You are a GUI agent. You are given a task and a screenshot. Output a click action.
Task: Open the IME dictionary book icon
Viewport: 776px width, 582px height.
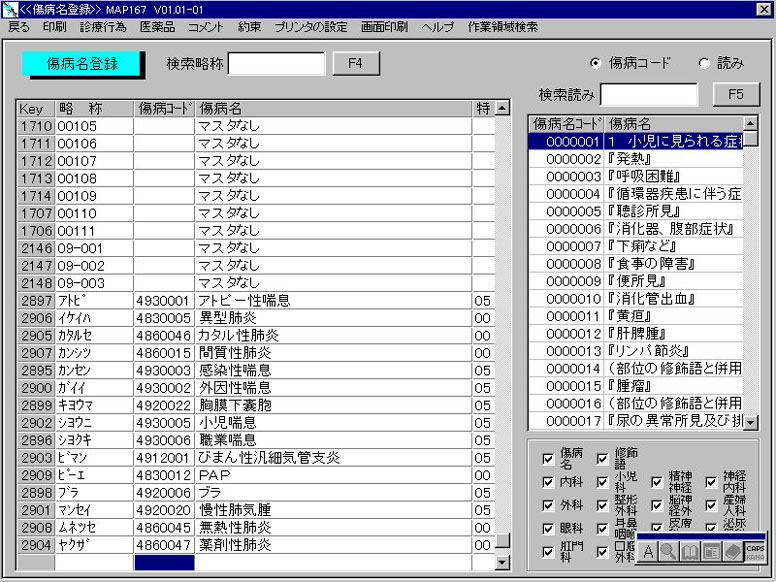[689, 551]
